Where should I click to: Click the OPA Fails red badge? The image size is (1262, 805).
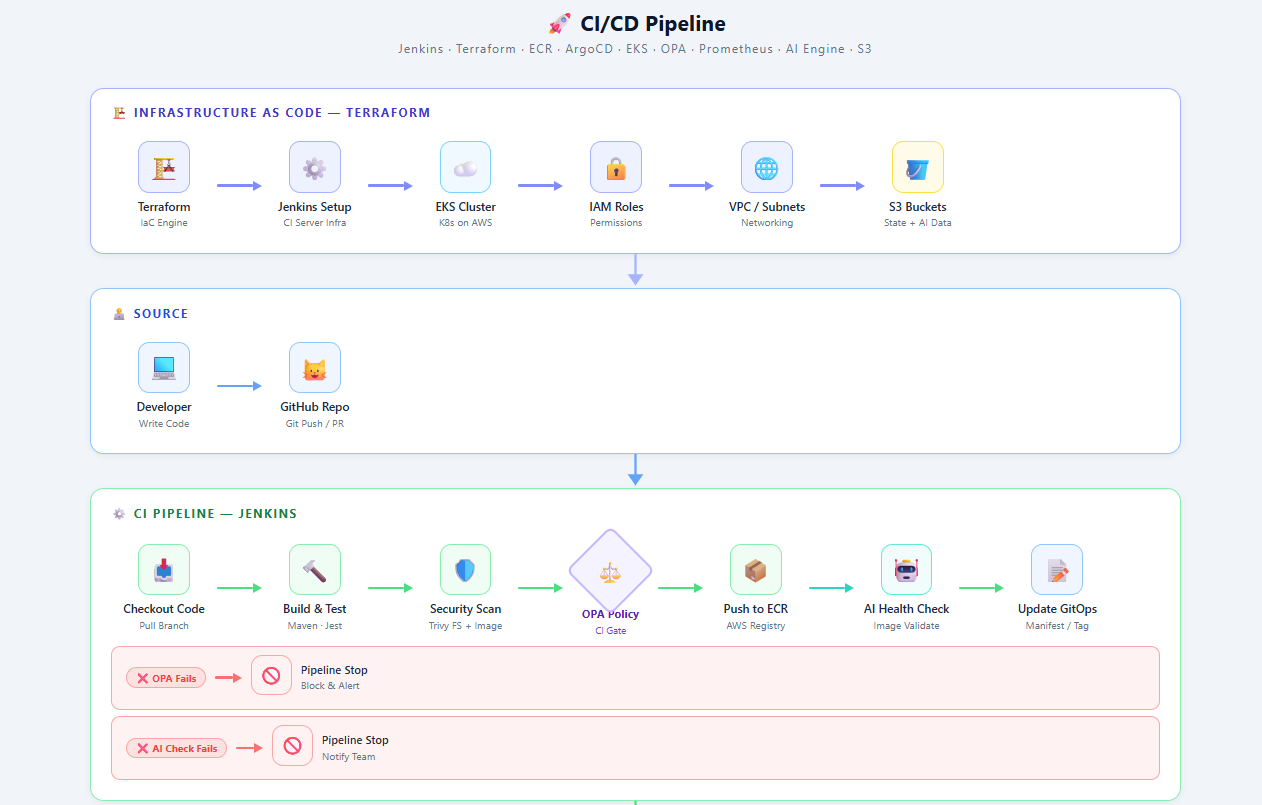166,678
